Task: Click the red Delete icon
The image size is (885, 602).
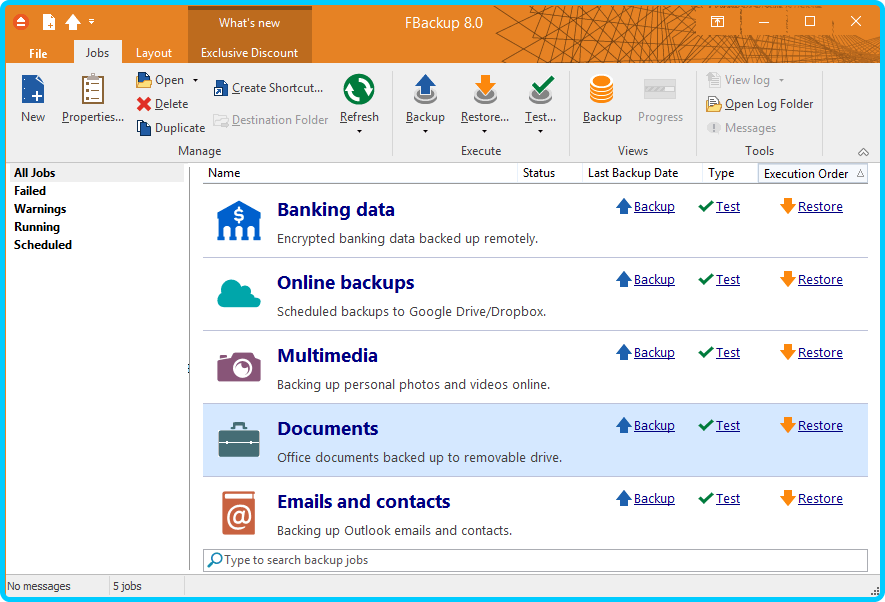Action: coord(144,104)
